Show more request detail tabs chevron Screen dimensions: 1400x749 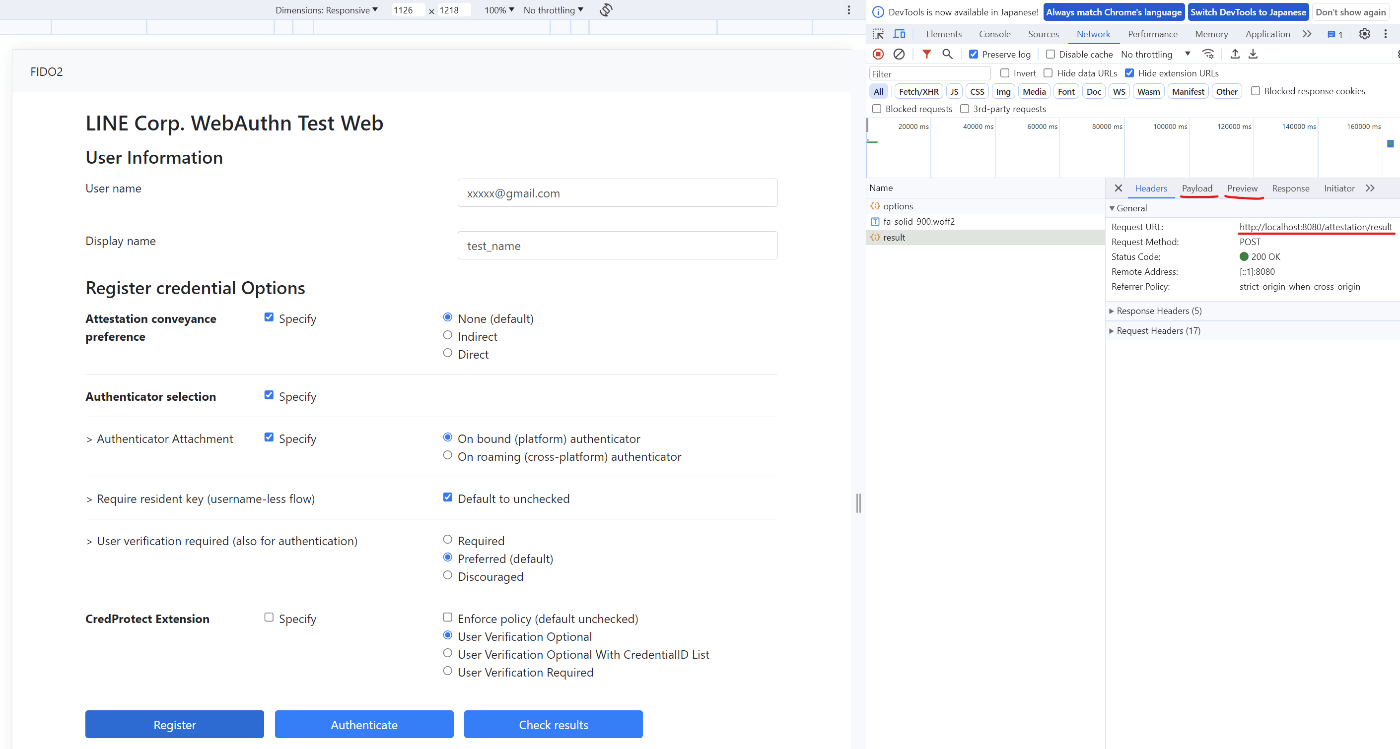[1370, 188]
